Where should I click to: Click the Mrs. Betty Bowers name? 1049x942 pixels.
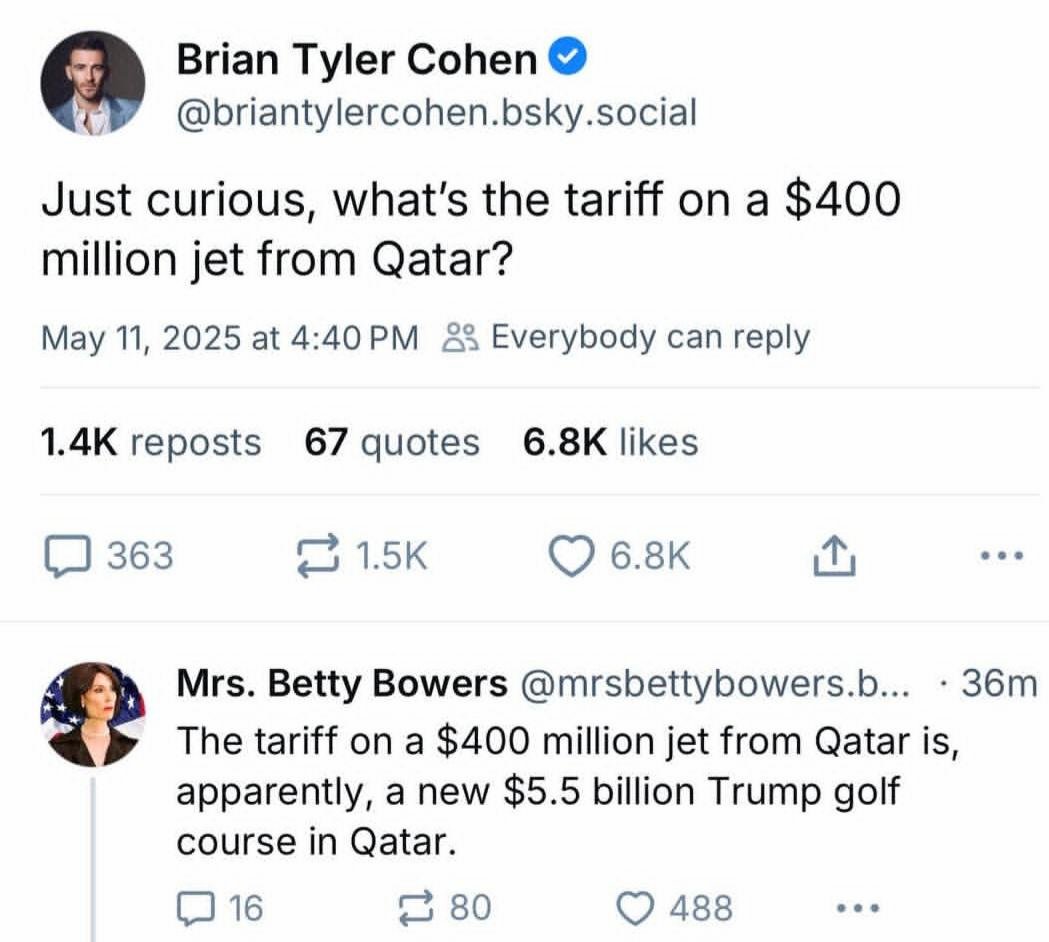(x=342, y=684)
